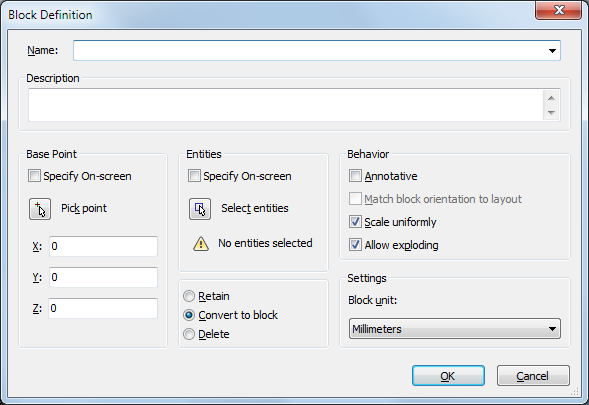This screenshot has width=589, height=405.
Task: Click the Pick point icon button
Action: coord(40,209)
